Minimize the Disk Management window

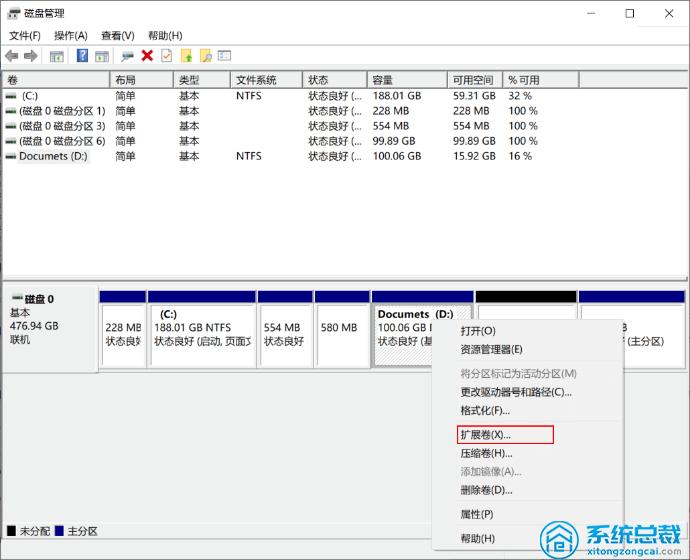pos(591,14)
